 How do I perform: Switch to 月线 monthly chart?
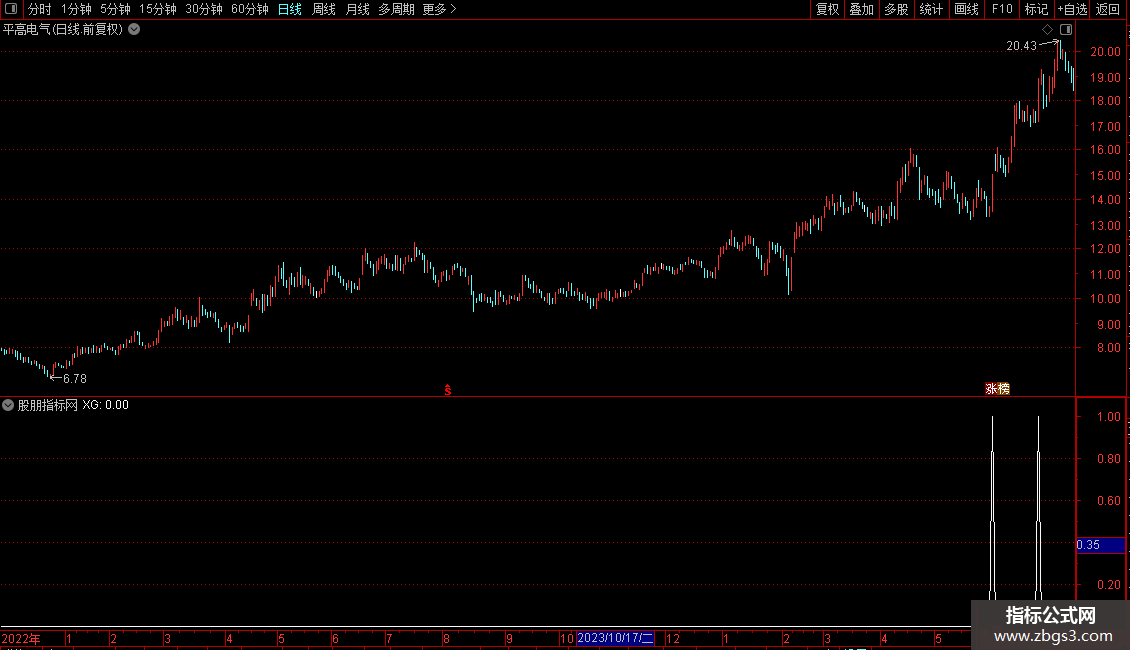coord(357,9)
